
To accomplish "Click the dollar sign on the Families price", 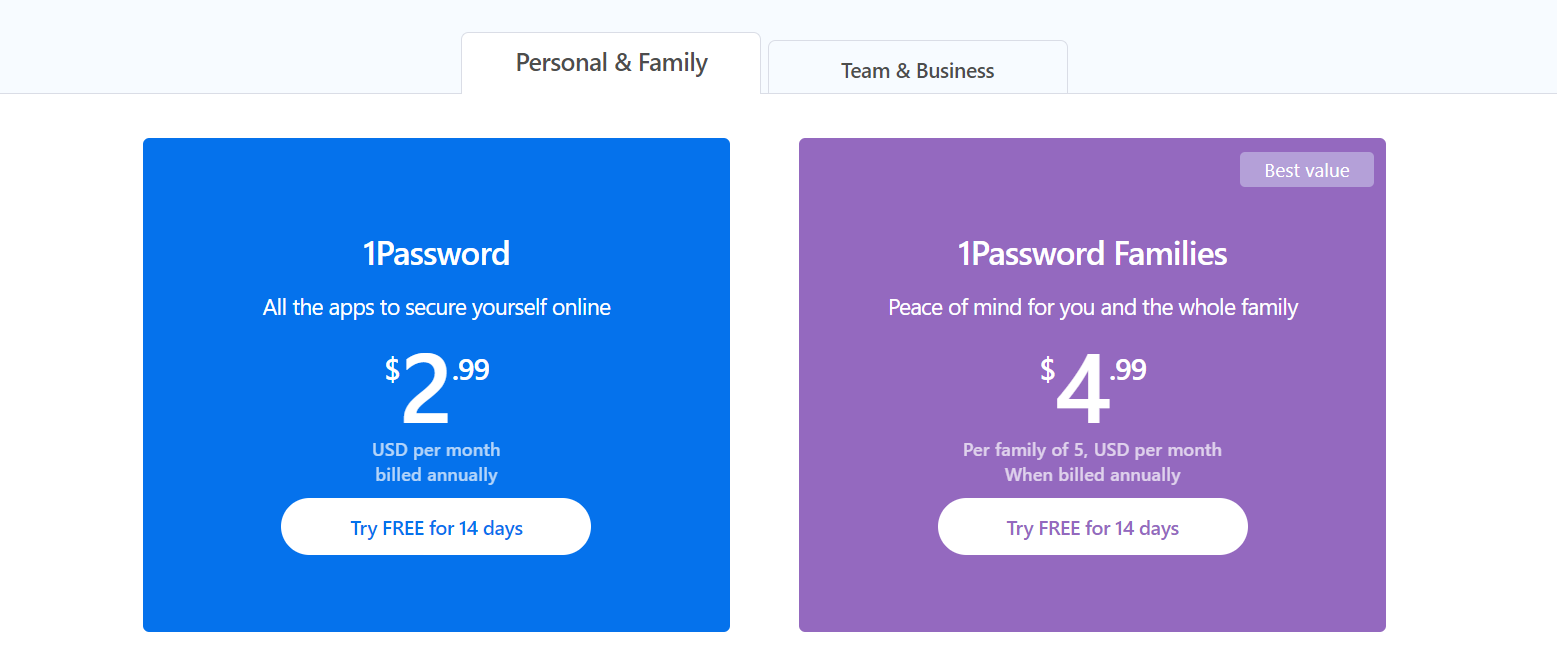I will tap(1047, 370).
